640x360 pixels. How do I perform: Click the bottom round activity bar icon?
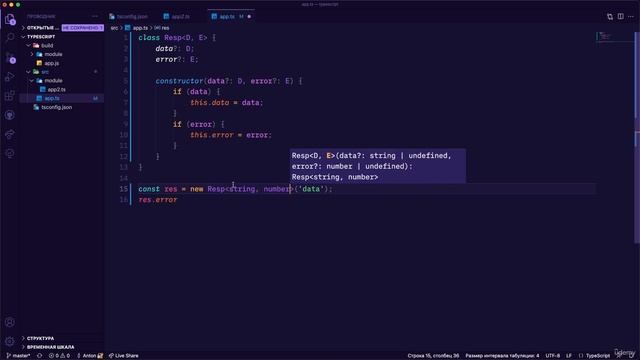pos(10,153)
